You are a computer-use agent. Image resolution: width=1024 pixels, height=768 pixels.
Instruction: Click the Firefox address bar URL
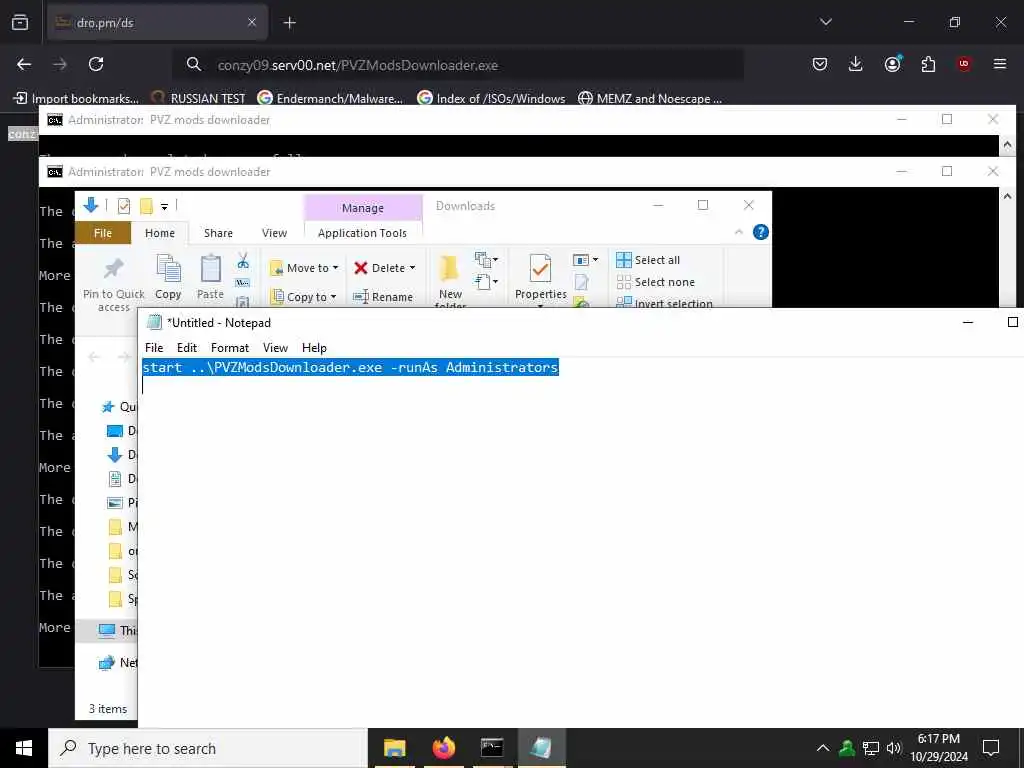click(x=357, y=65)
